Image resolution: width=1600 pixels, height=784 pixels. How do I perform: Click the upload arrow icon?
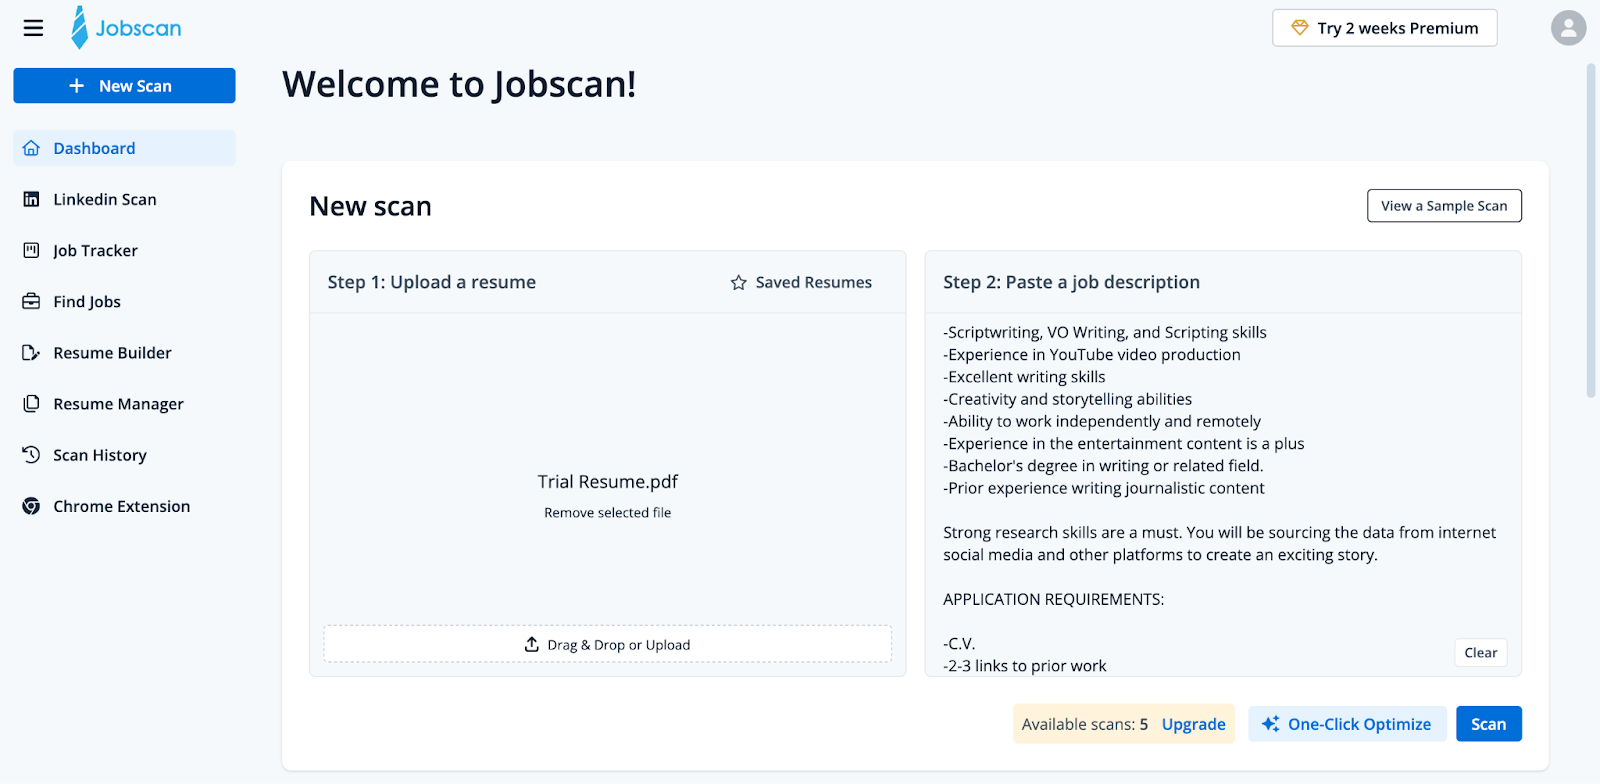pos(532,645)
